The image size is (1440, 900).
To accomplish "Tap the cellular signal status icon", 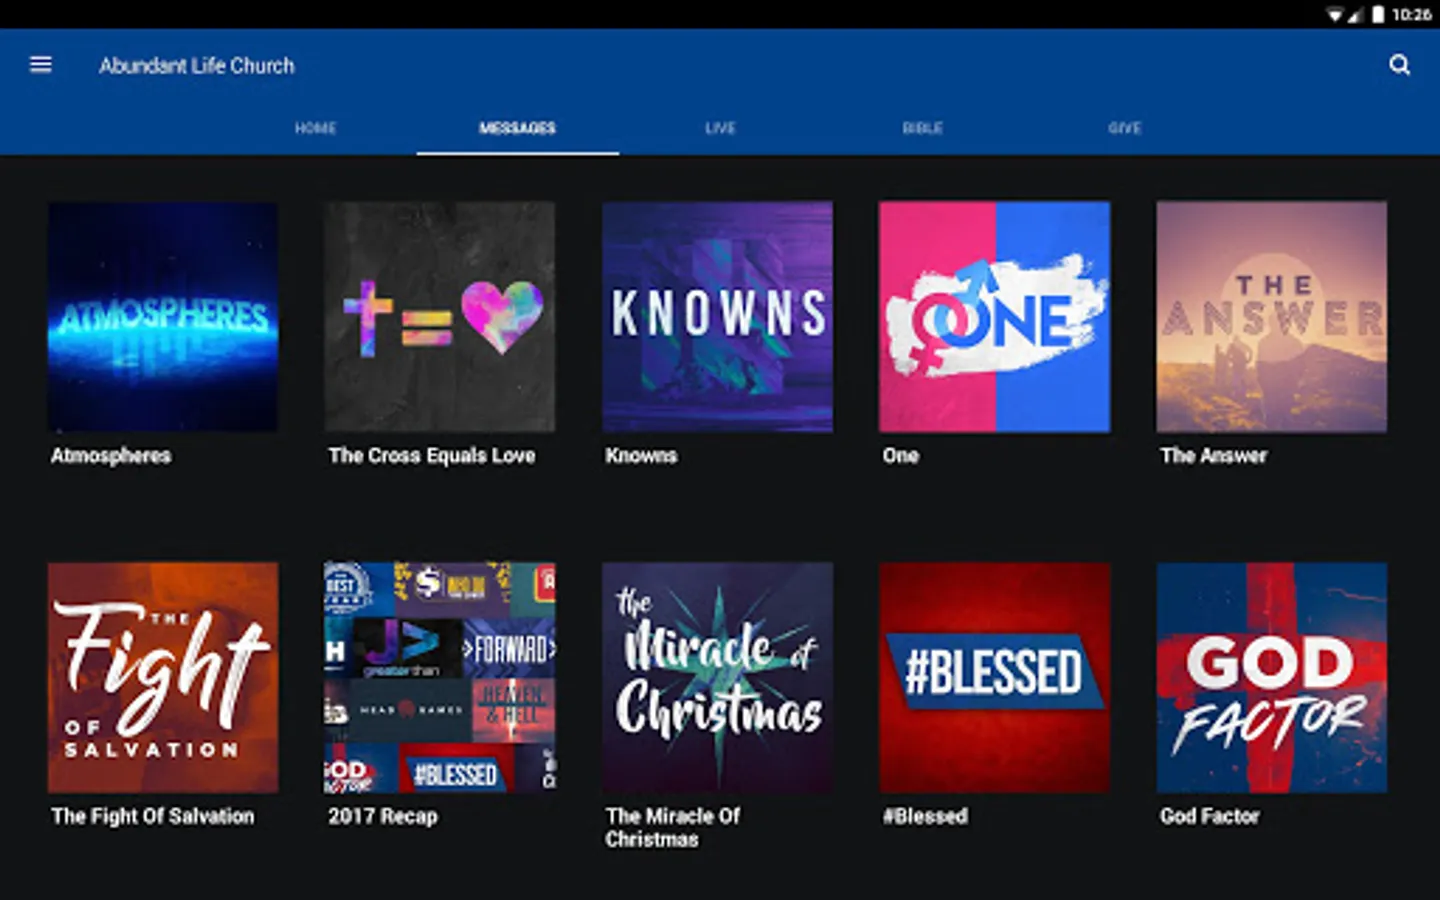I will click(1355, 14).
